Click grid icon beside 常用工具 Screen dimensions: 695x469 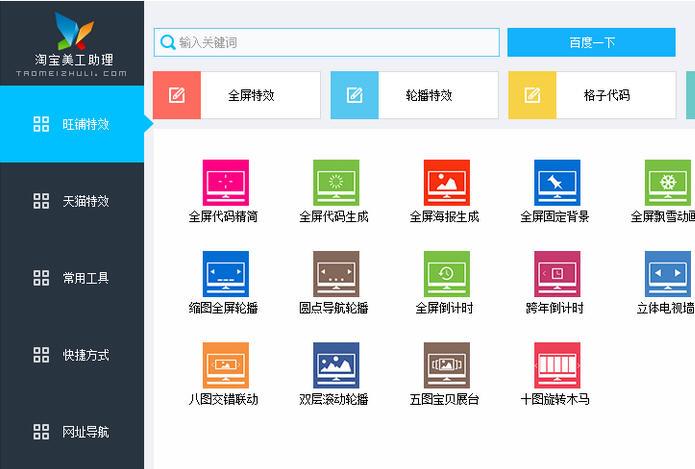(41, 278)
